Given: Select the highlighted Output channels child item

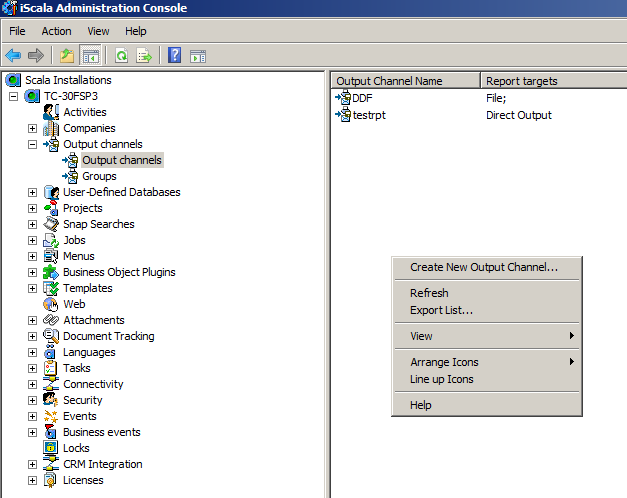Looking at the screenshot, I should pos(122,160).
